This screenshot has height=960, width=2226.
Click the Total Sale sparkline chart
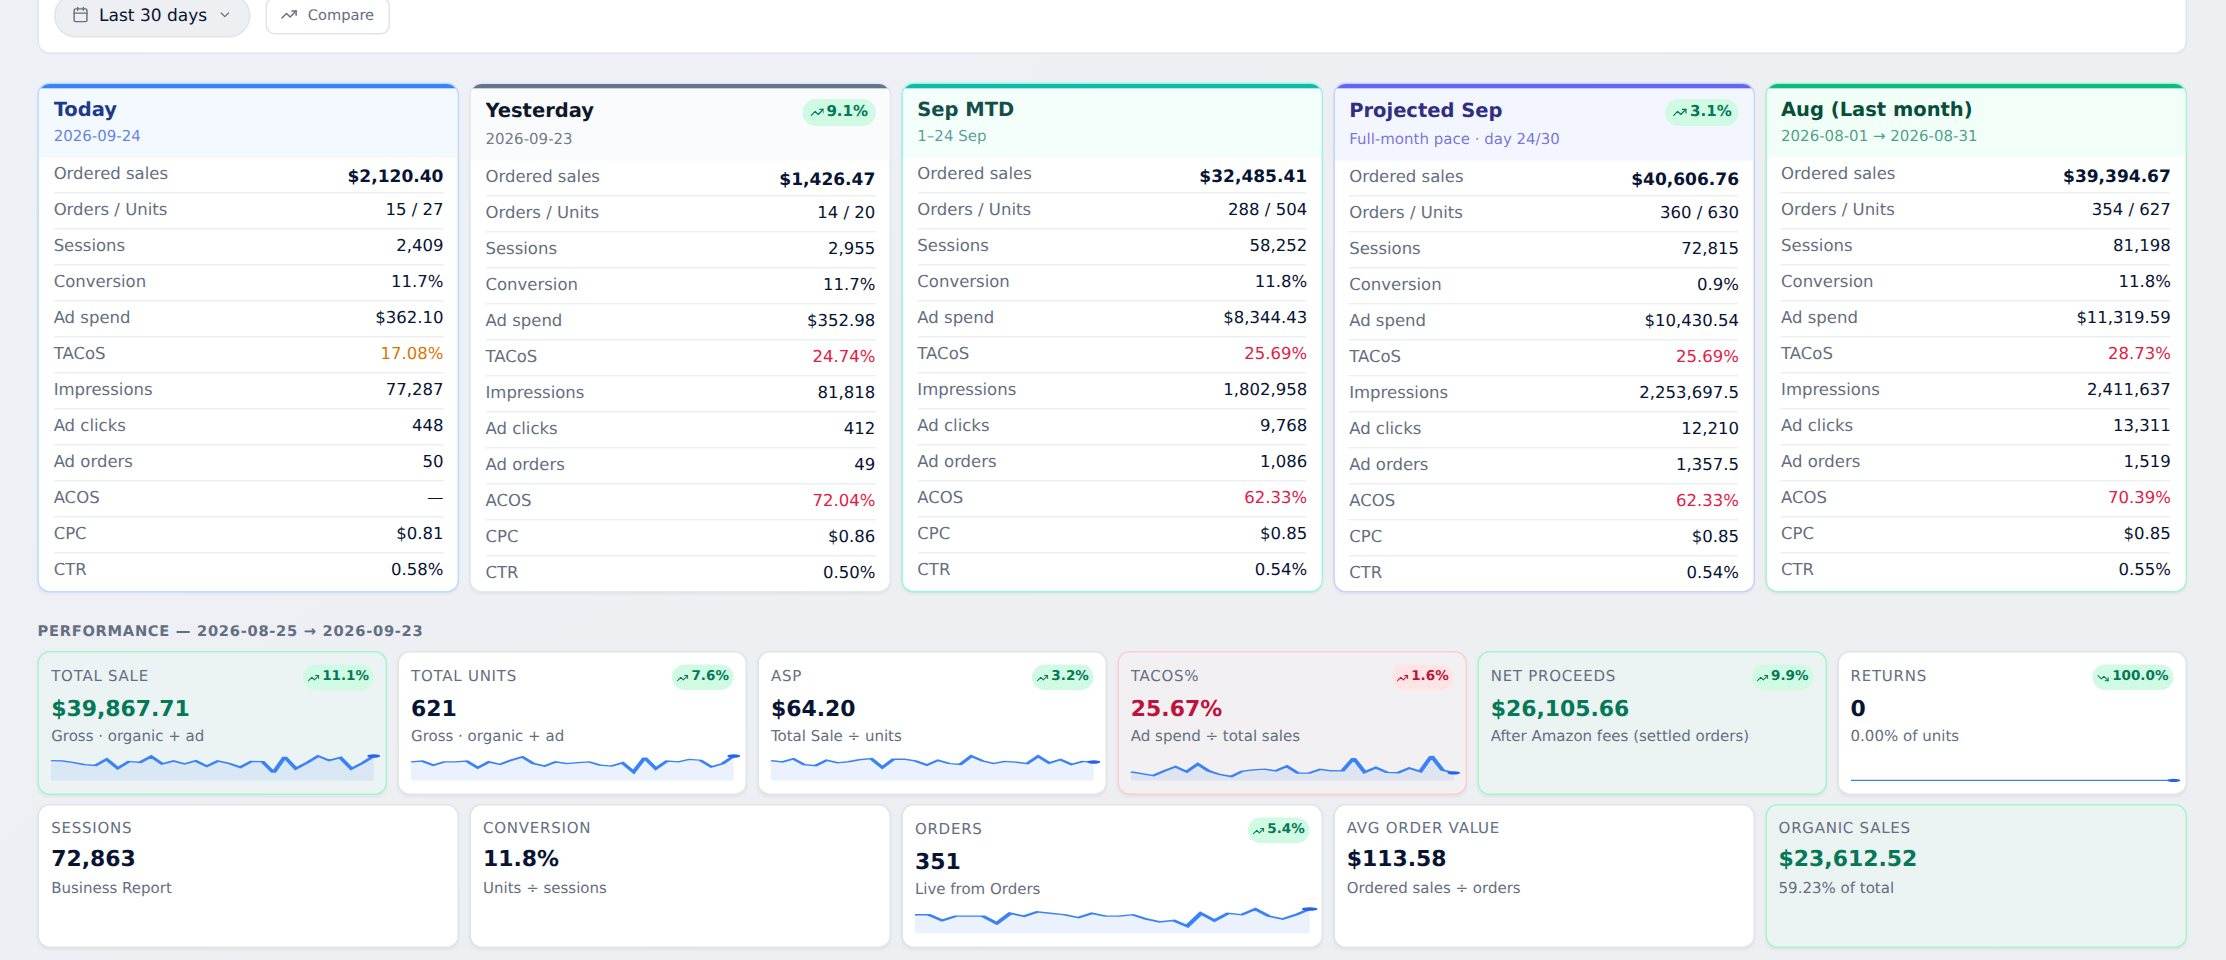[213, 766]
